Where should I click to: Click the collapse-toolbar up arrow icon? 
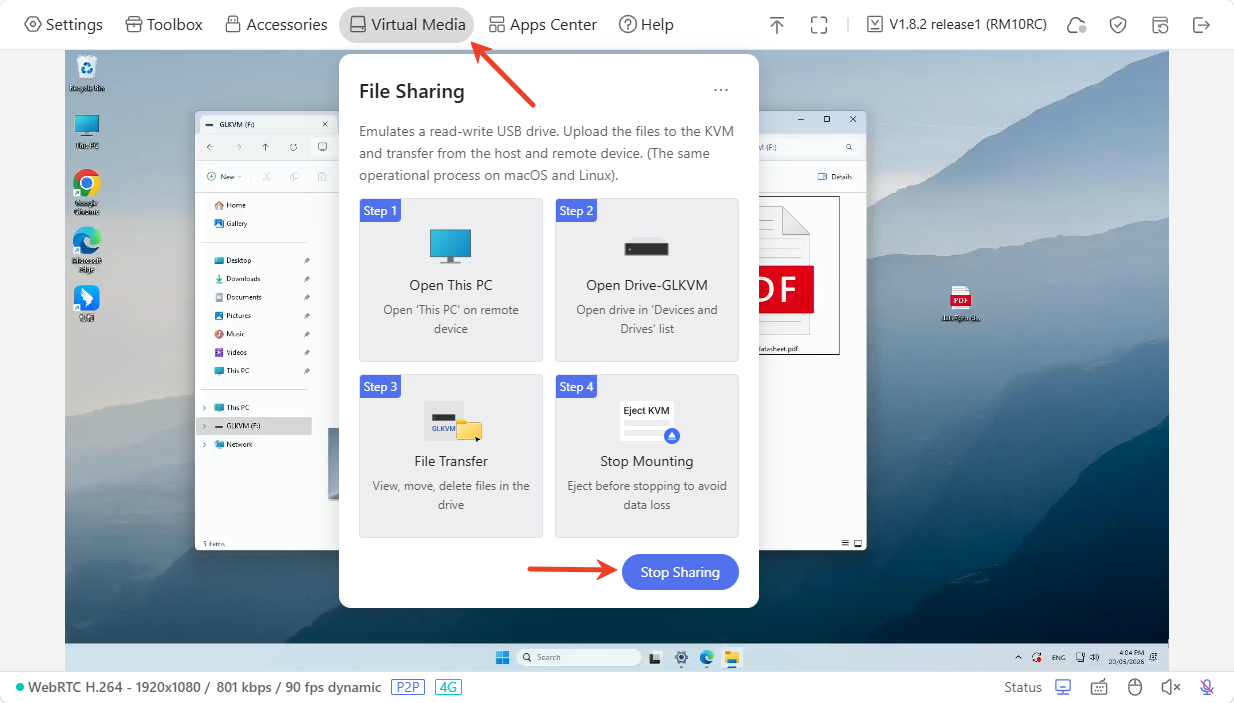777,25
